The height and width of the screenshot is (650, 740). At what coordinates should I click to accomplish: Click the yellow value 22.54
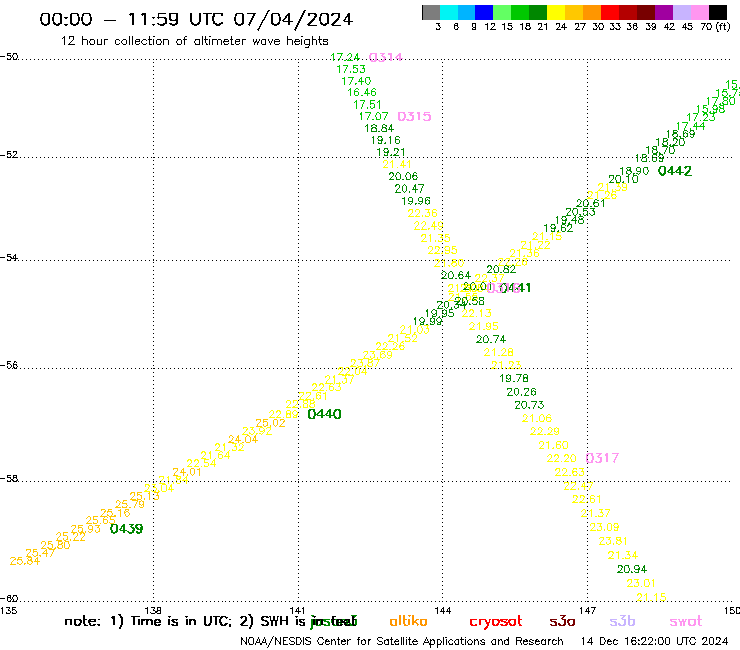pyautogui.click(x=201, y=464)
